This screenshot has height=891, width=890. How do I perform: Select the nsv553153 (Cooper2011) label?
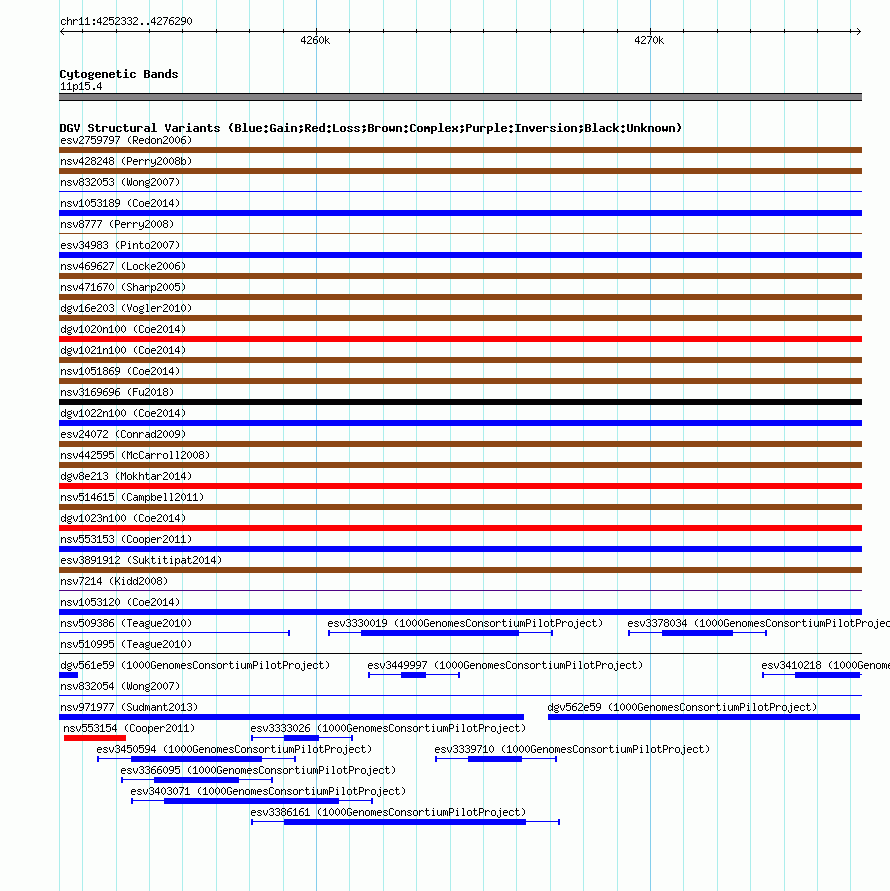(x=126, y=540)
